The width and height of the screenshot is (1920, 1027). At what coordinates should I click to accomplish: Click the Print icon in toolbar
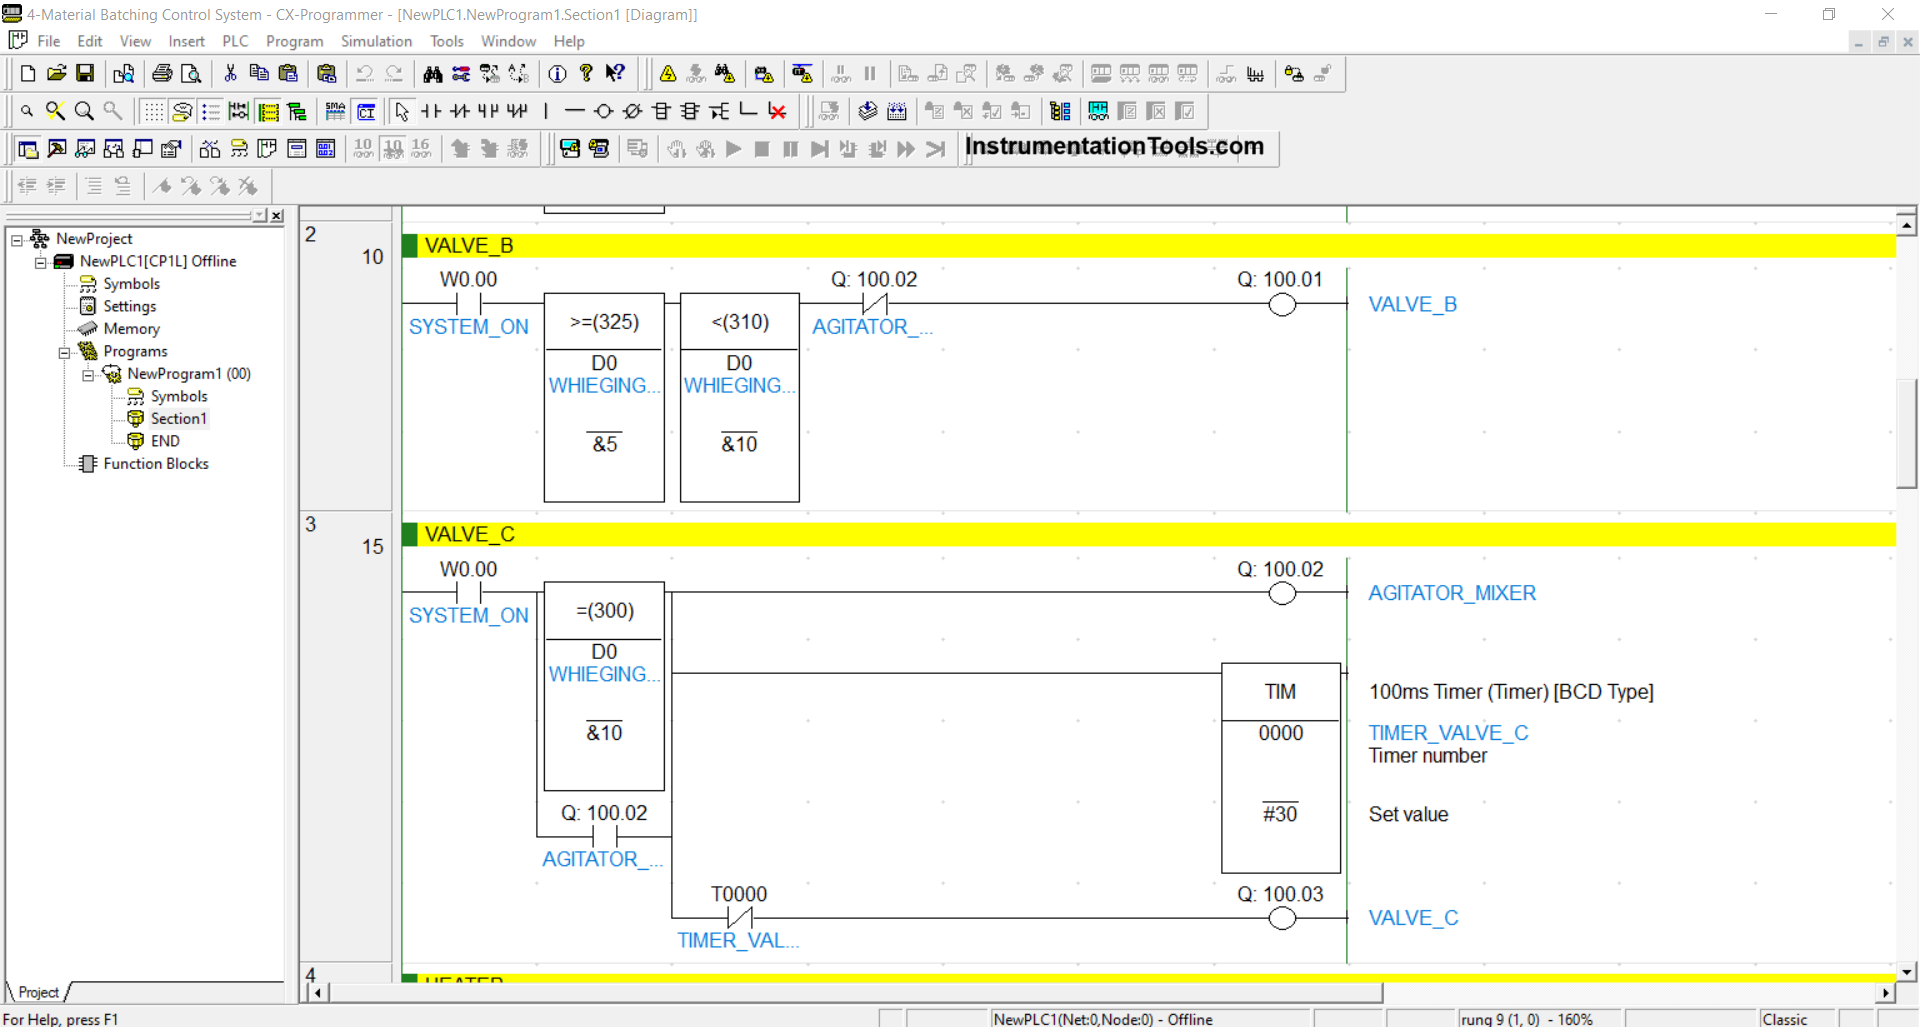pyautogui.click(x=162, y=73)
